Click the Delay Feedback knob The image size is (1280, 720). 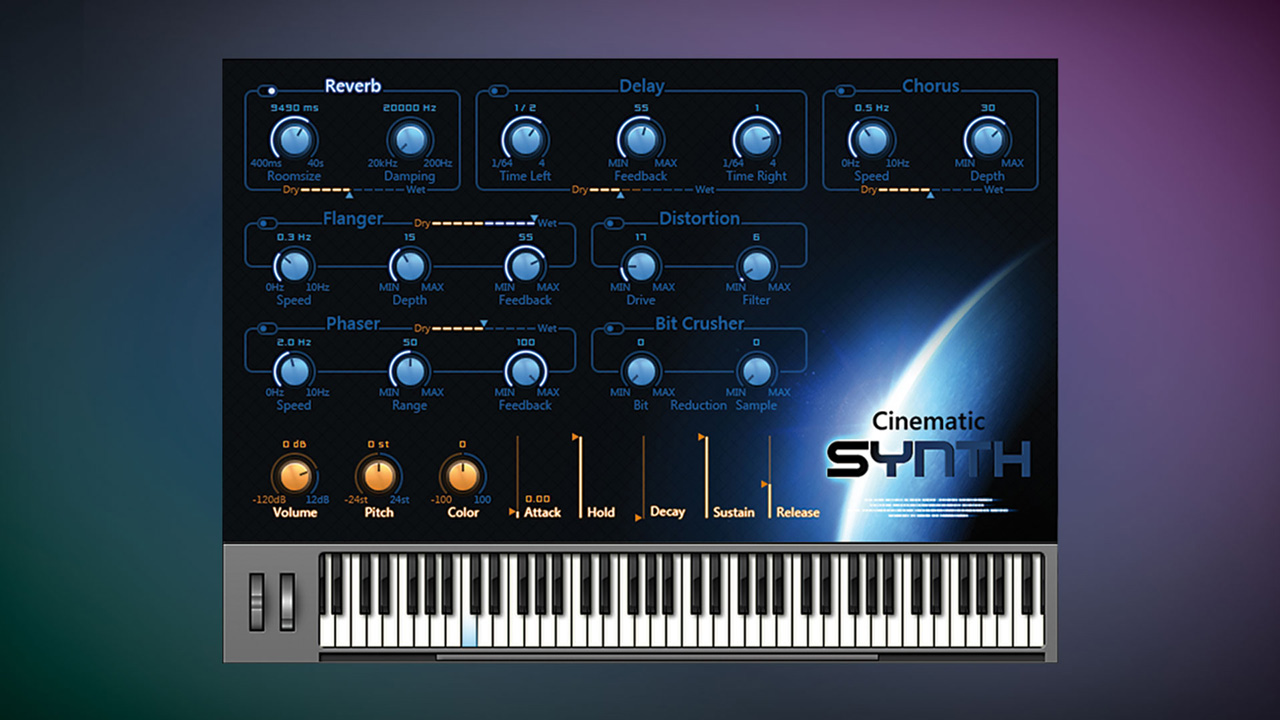(x=640, y=139)
